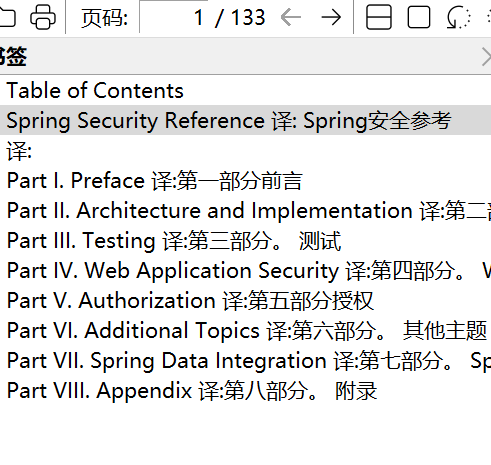491x465 pixels.
Task: Open Part VIII. Appendix bookmark
Action: 192,391
